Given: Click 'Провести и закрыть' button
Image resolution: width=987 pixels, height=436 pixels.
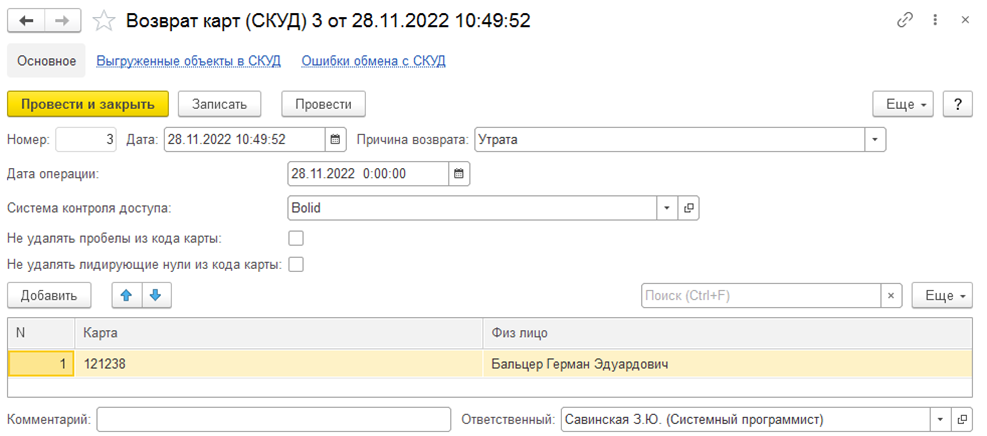Looking at the screenshot, I should (x=87, y=104).
